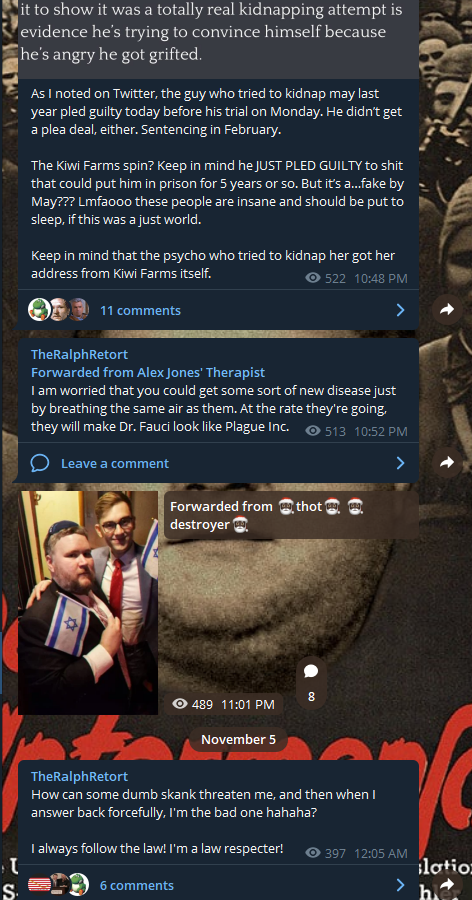Forward the law respecter post
This screenshot has width=472, height=900.
point(447,884)
